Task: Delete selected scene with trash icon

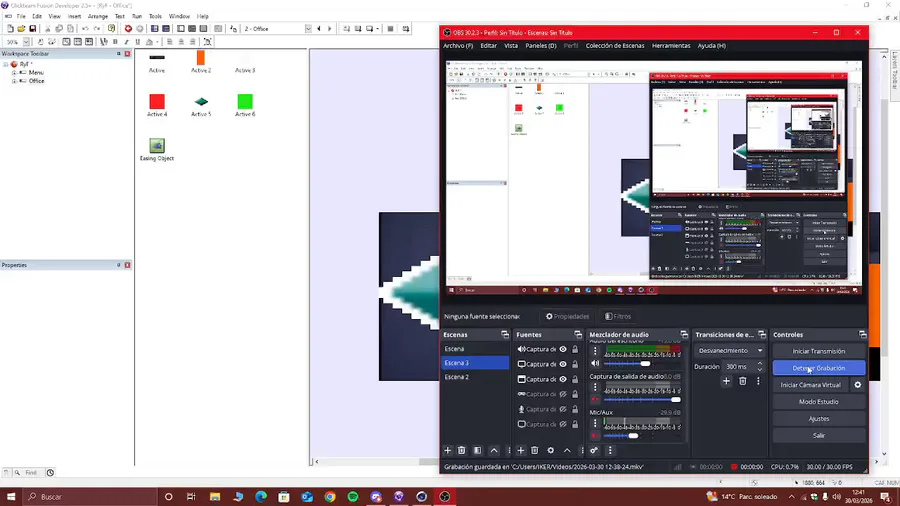Action: click(x=461, y=451)
